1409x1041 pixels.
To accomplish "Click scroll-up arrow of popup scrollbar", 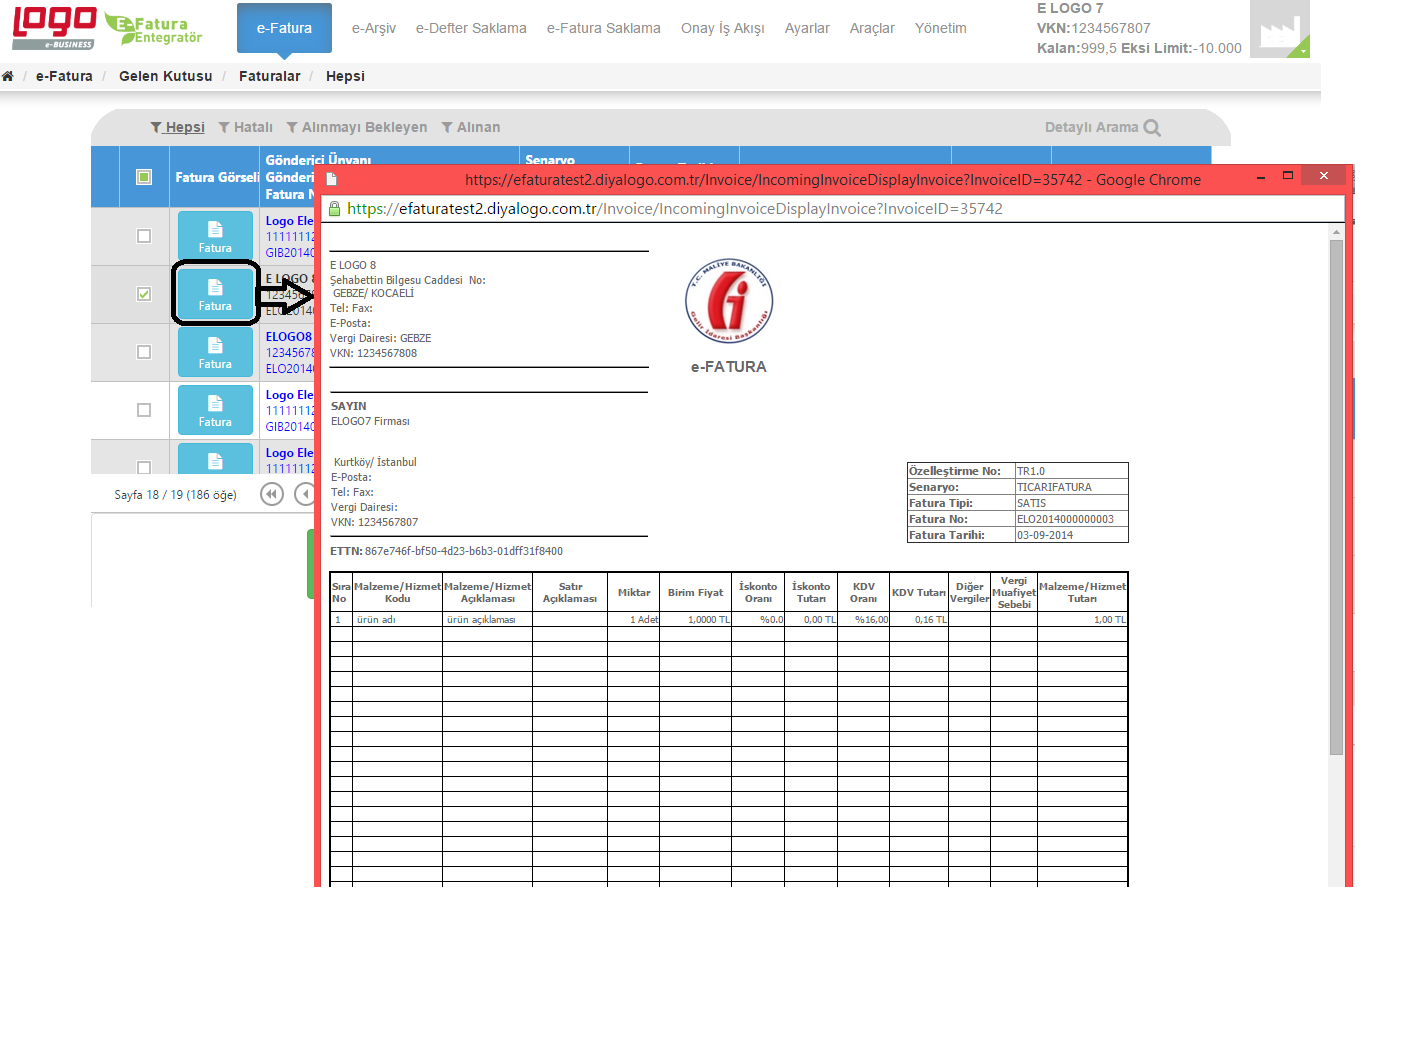I will 1336,232.
